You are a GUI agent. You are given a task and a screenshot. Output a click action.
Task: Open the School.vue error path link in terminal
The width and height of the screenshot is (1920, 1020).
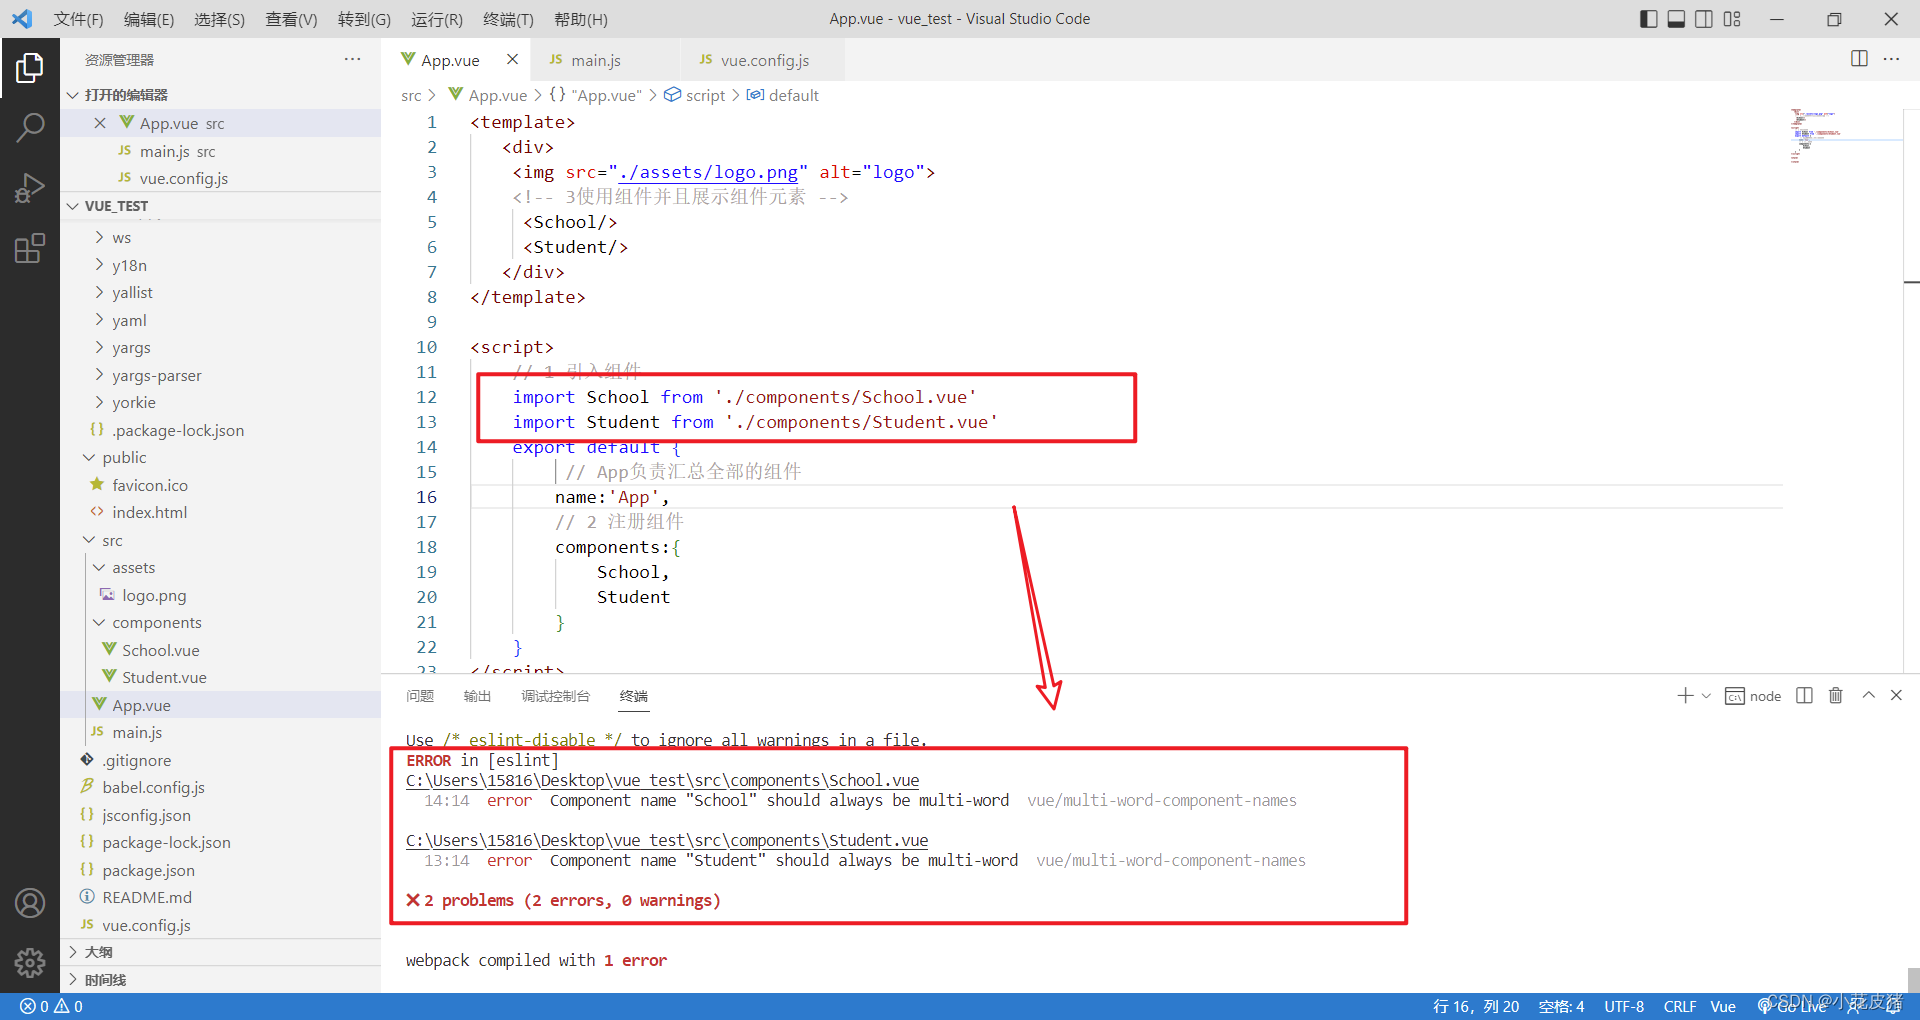(x=662, y=780)
